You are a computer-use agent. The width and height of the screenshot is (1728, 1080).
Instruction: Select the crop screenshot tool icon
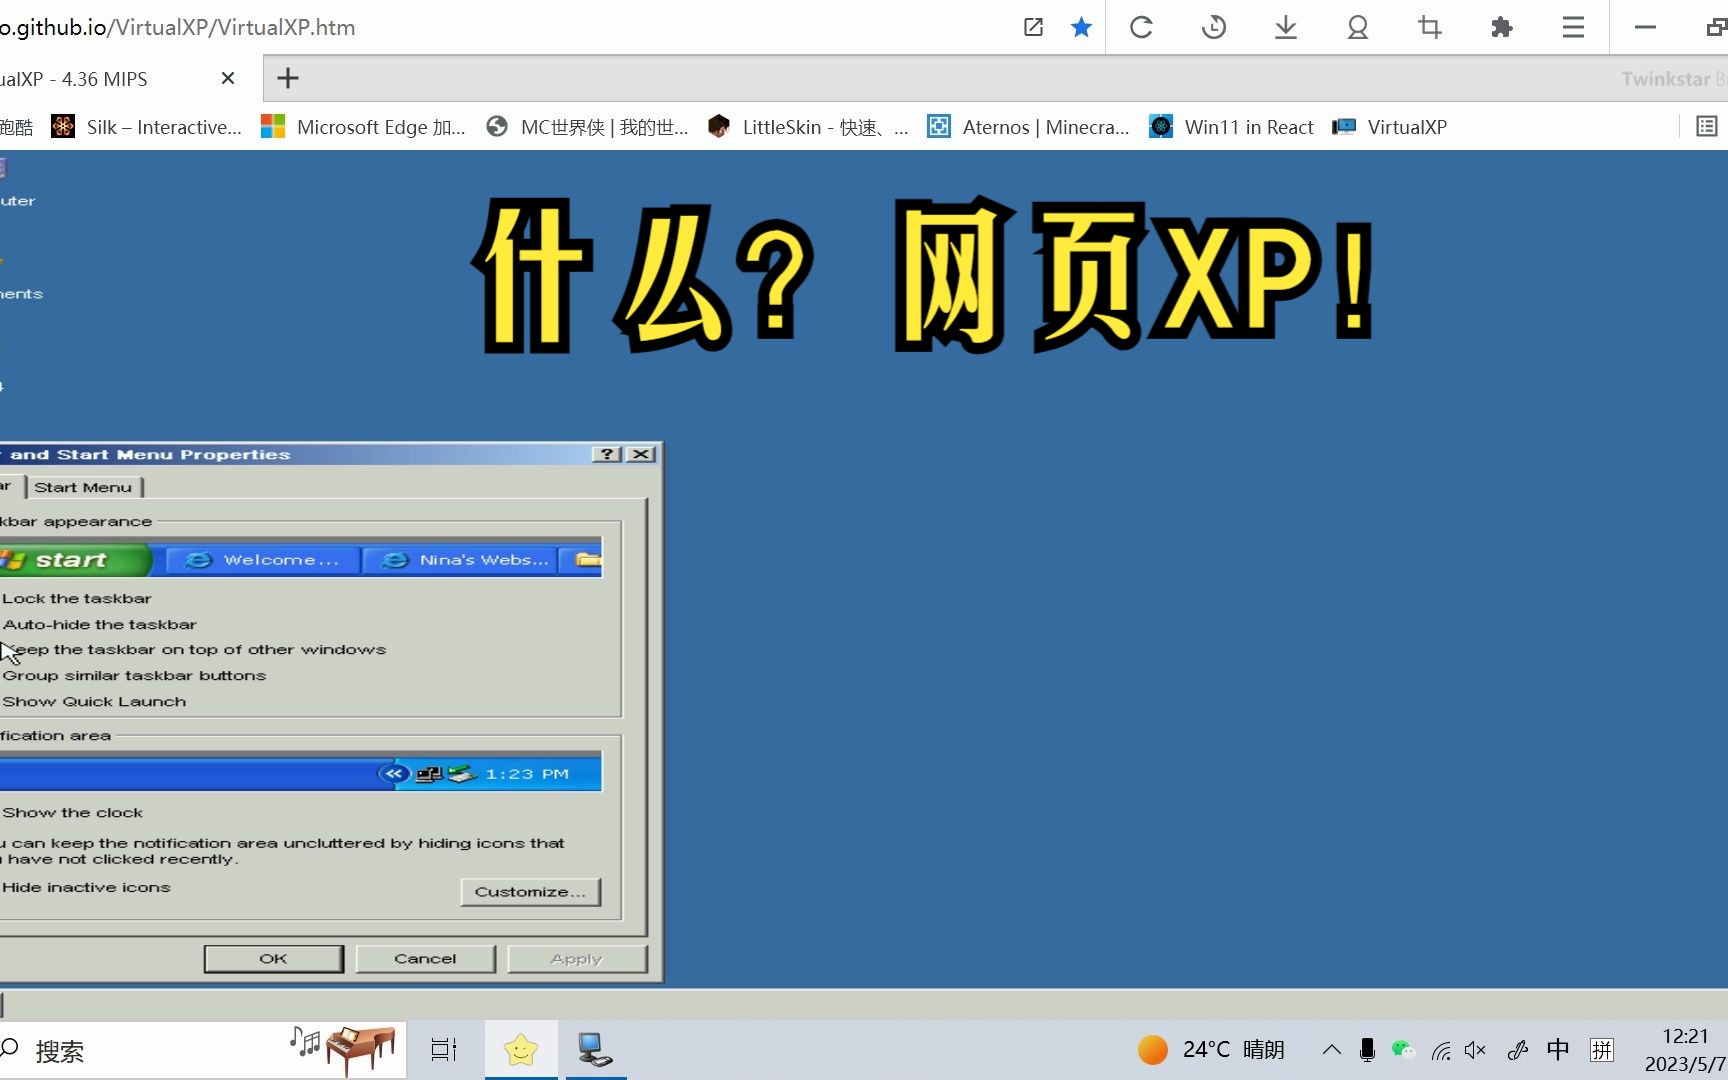pos(1430,27)
